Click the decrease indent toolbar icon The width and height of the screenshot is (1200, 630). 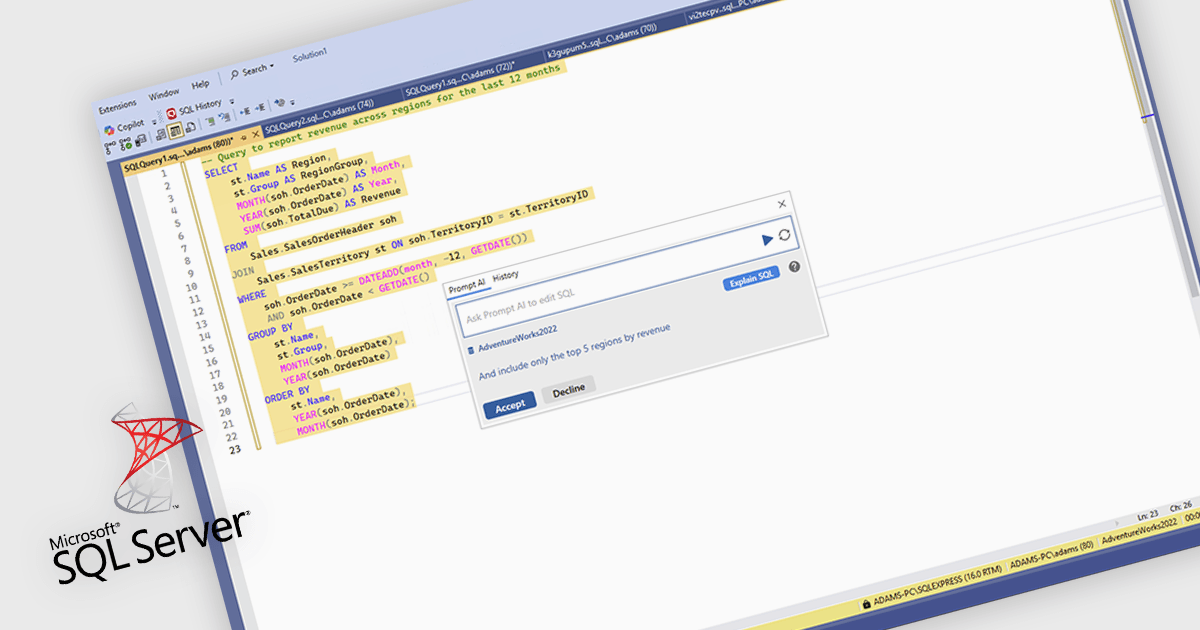pyautogui.click(x=244, y=109)
